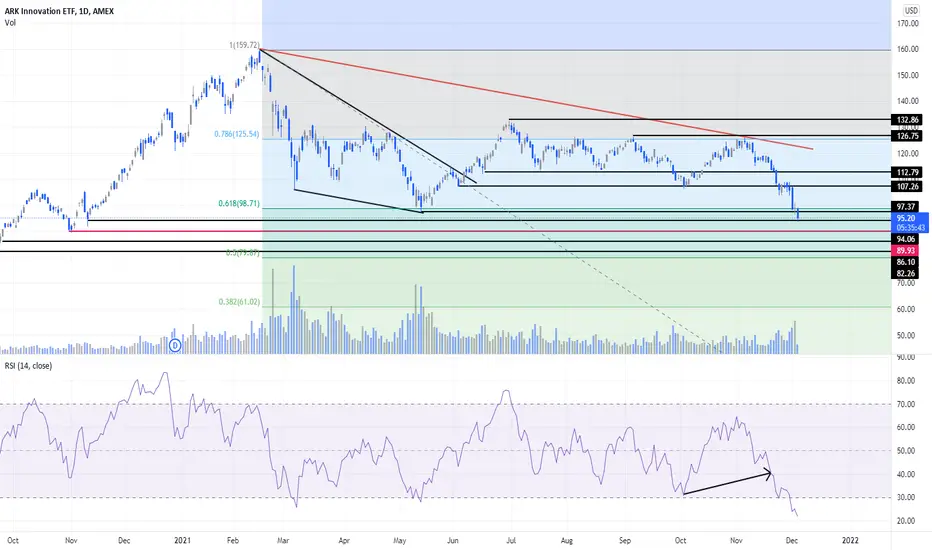This screenshot has height=550, width=932.
Task: Click the 86.10 price level label
Action: [x=906, y=262]
